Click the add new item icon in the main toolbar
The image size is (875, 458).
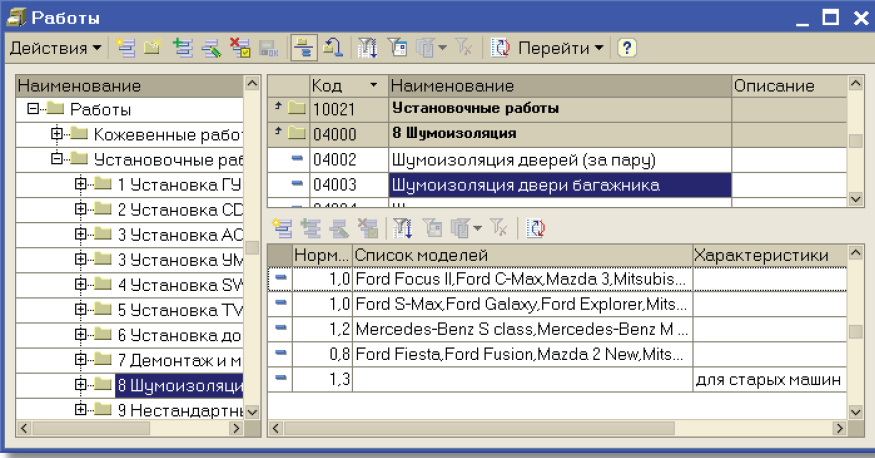pos(124,48)
